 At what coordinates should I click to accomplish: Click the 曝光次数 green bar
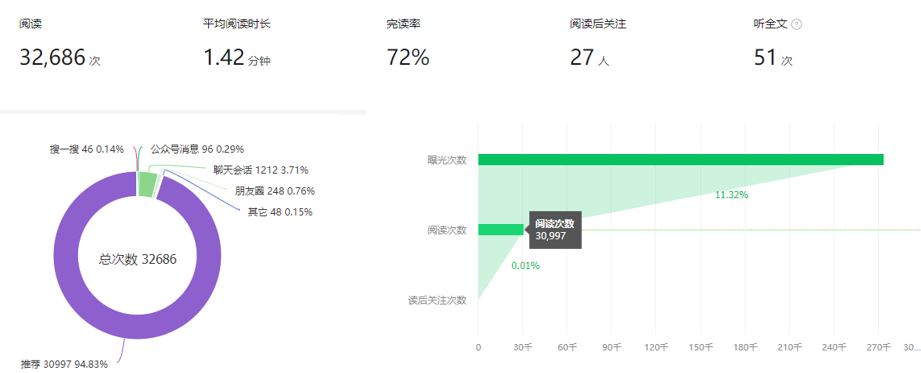tap(681, 160)
